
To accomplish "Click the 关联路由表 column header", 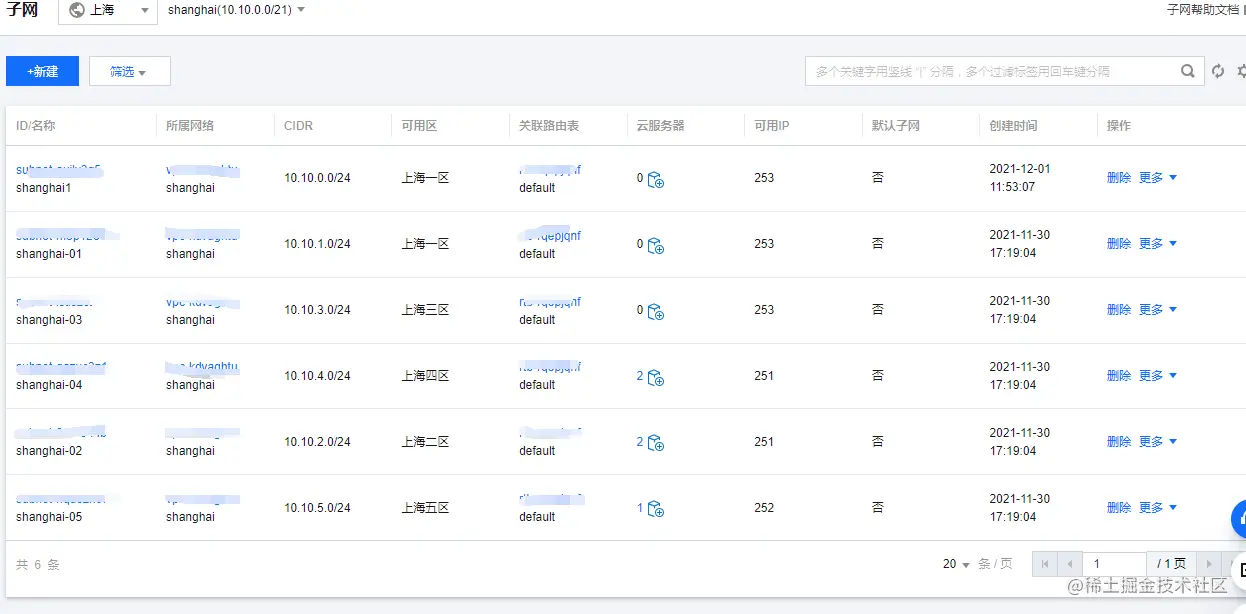I will click(549, 126).
